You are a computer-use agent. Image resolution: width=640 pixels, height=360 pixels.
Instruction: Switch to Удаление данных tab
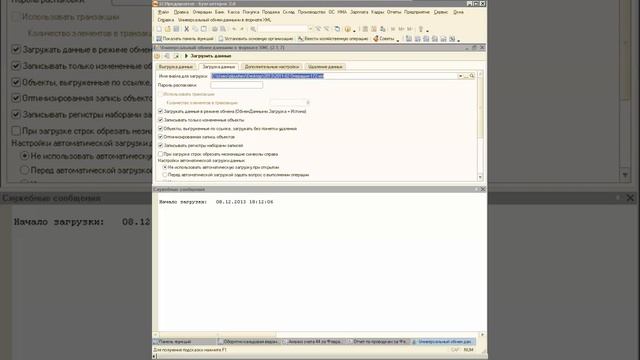(325, 67)
